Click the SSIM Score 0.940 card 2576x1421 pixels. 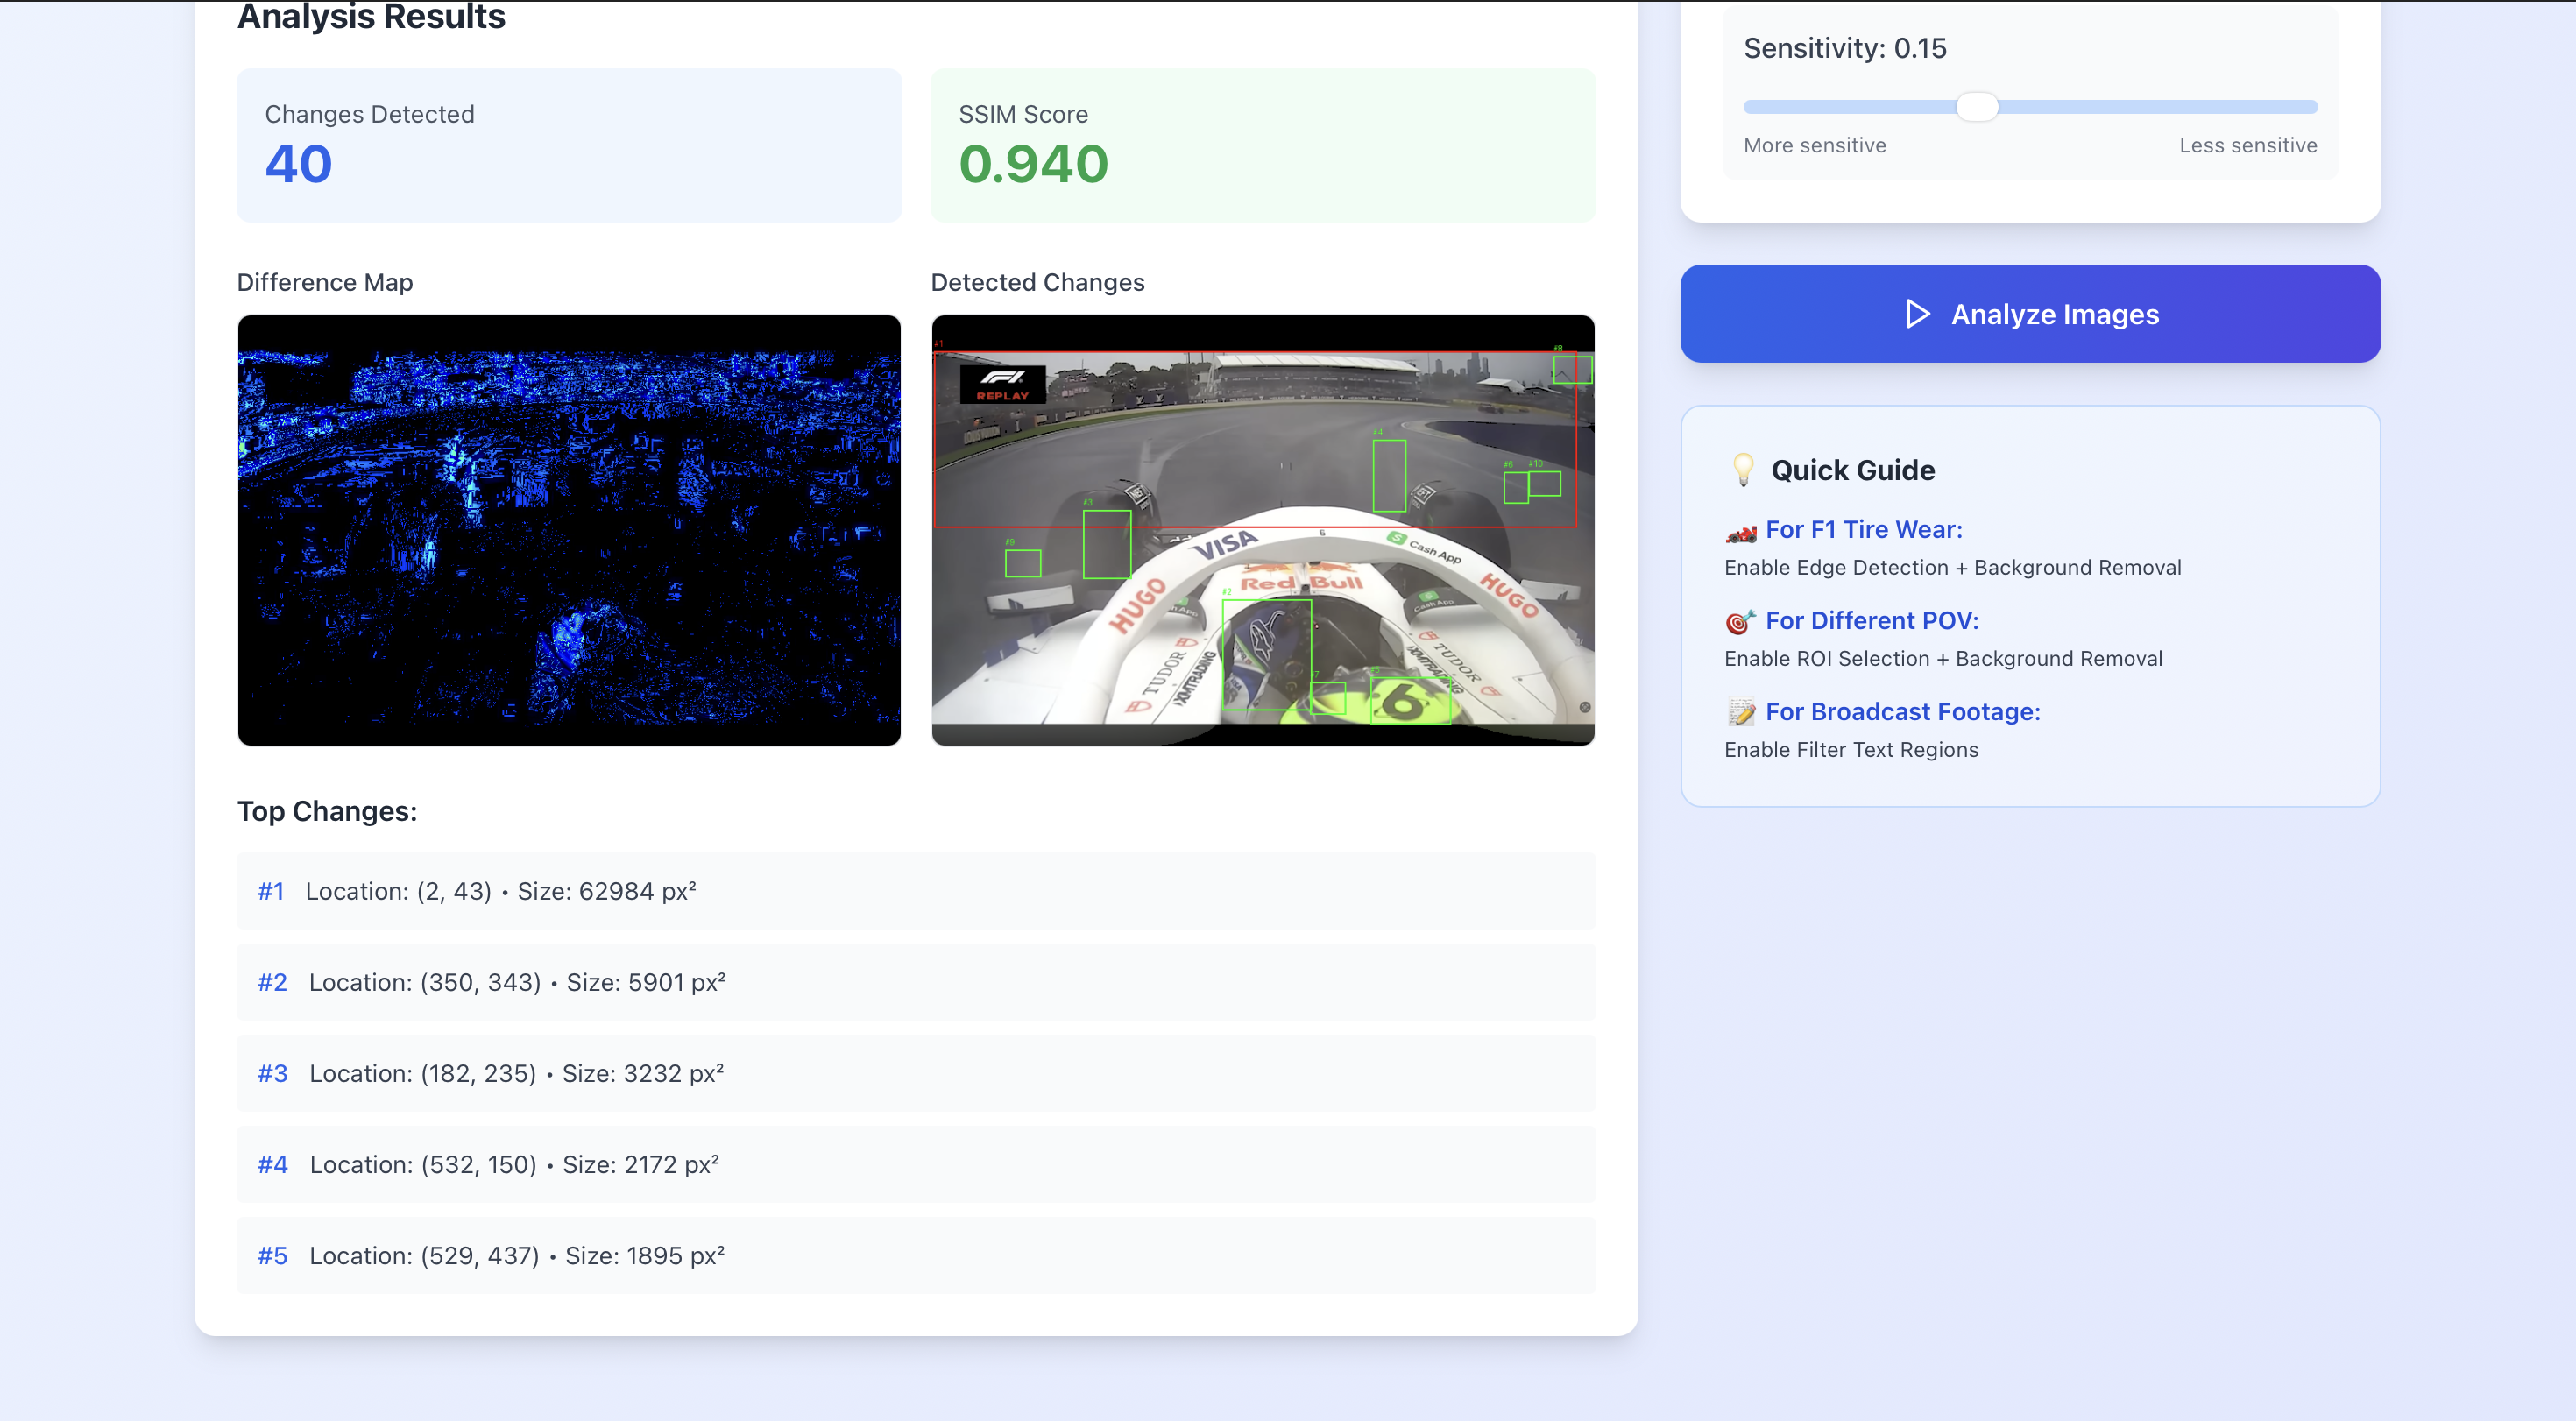tap(1262, 145)
